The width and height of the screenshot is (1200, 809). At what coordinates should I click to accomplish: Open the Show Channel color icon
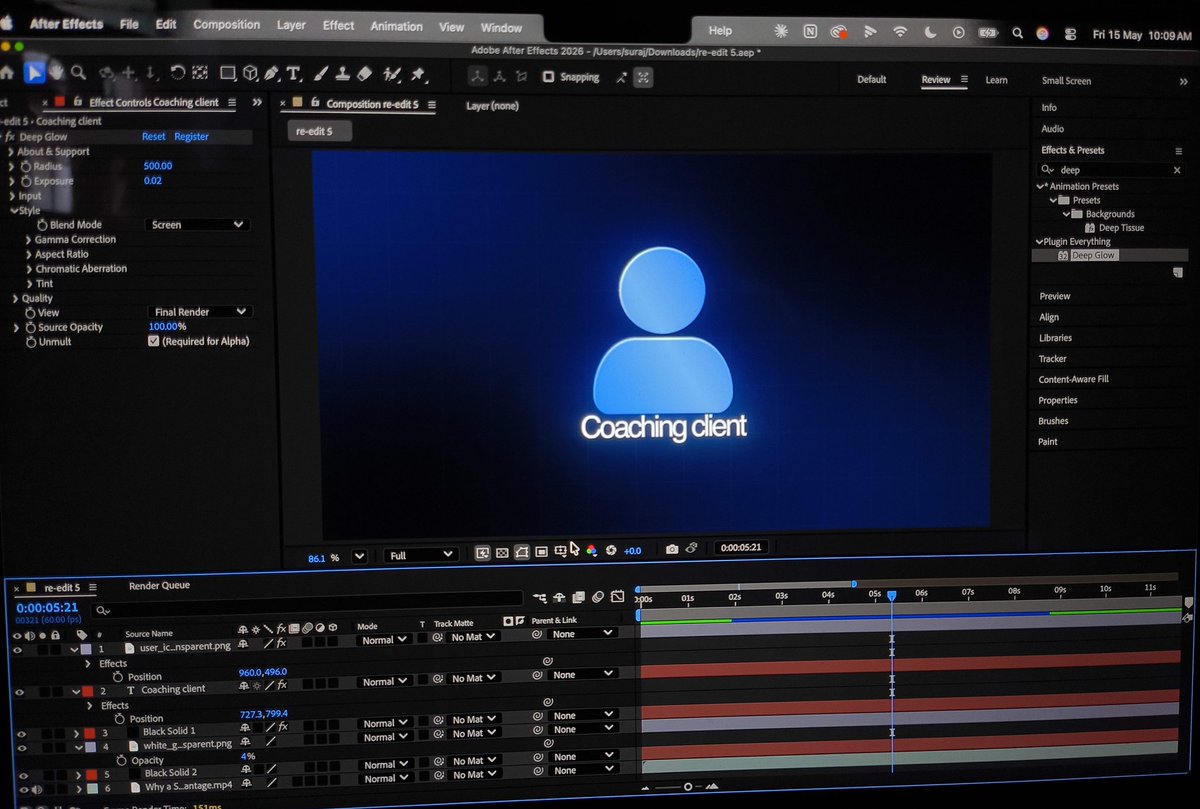(x=591, y=550)
